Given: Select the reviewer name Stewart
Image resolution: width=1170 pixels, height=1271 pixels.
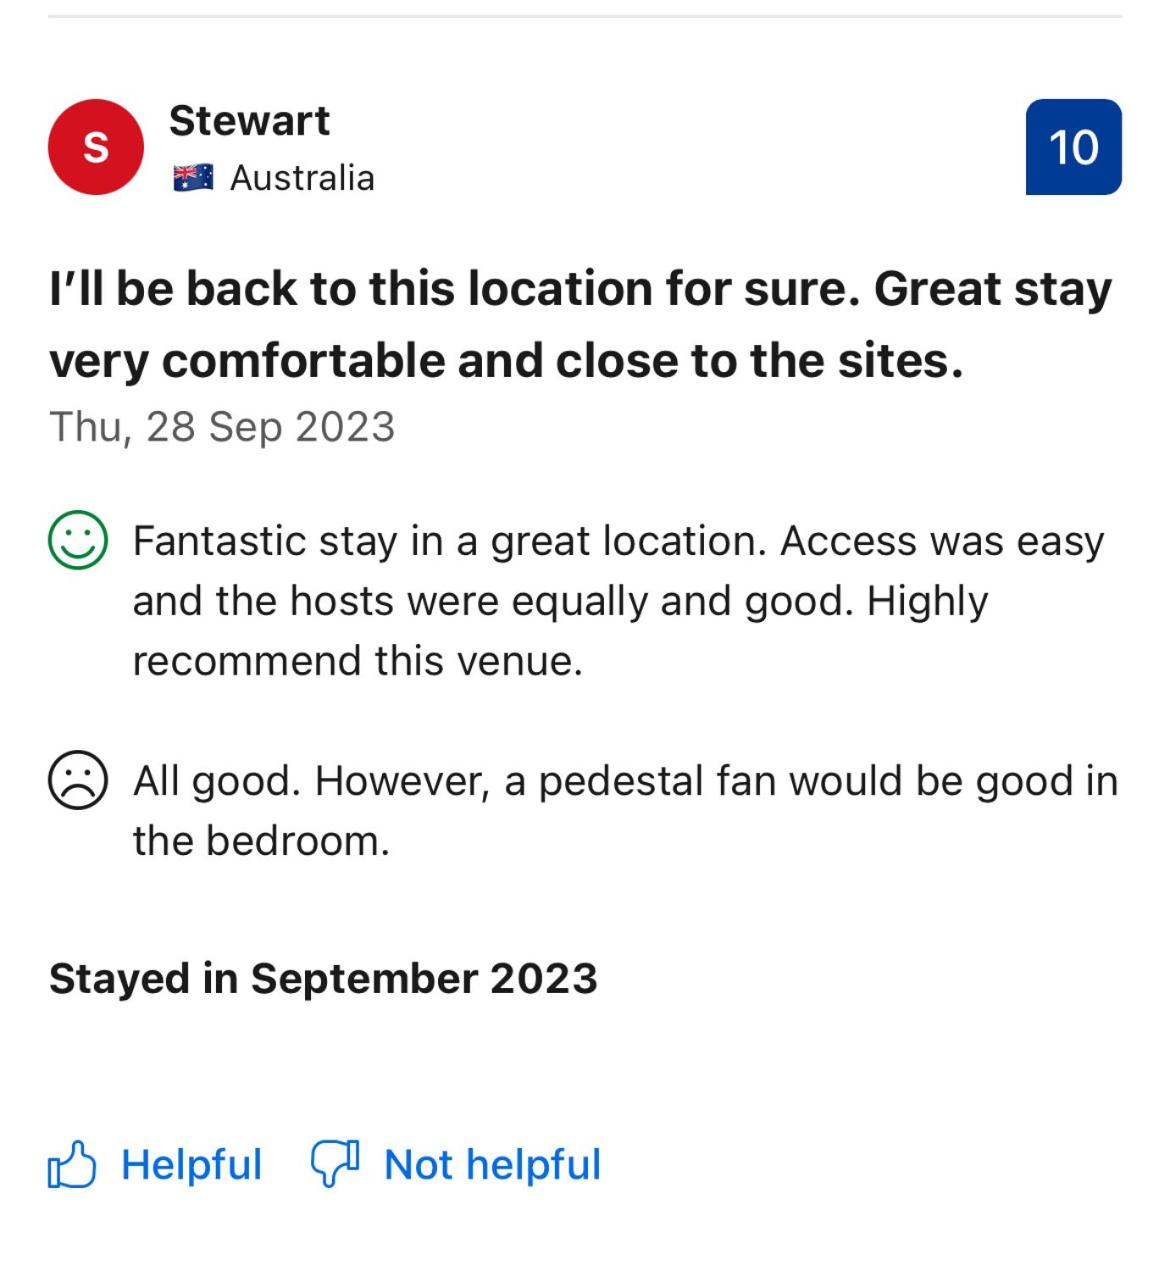Looking at the screenshot, I should (x=249, y=121).
